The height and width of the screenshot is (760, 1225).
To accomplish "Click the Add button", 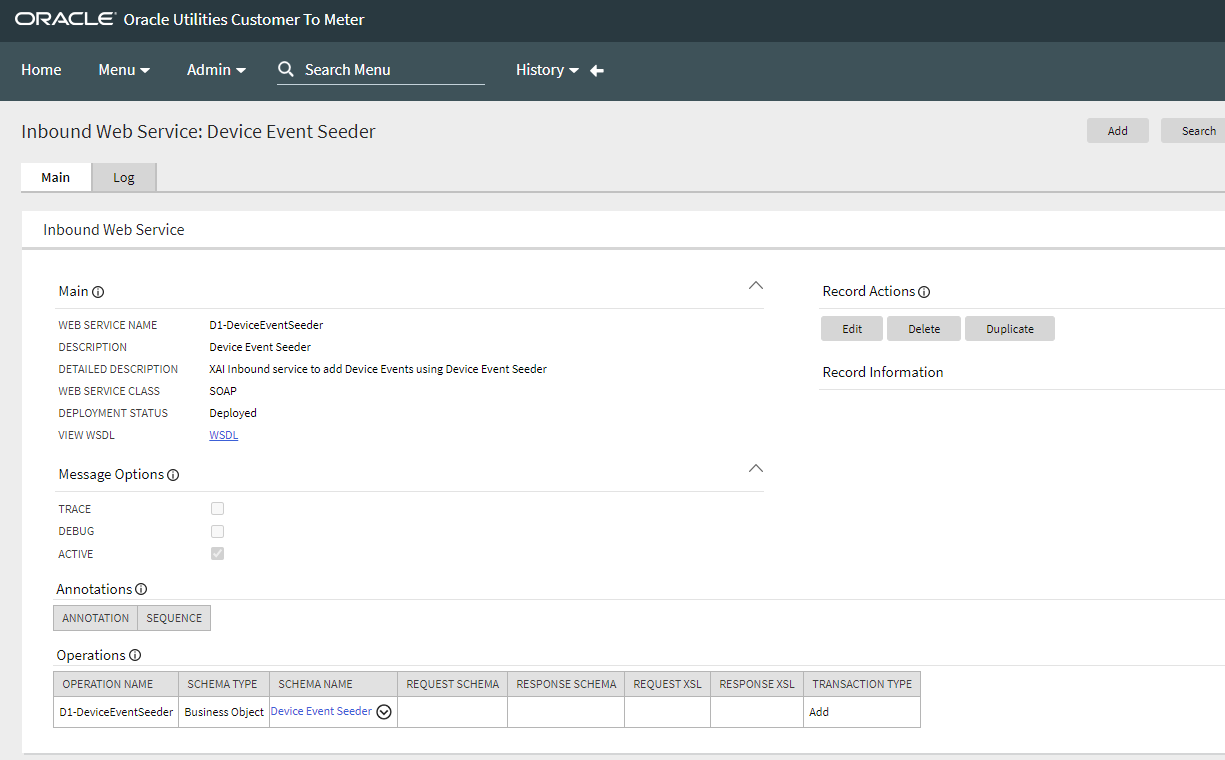I will pos(1118,131).
